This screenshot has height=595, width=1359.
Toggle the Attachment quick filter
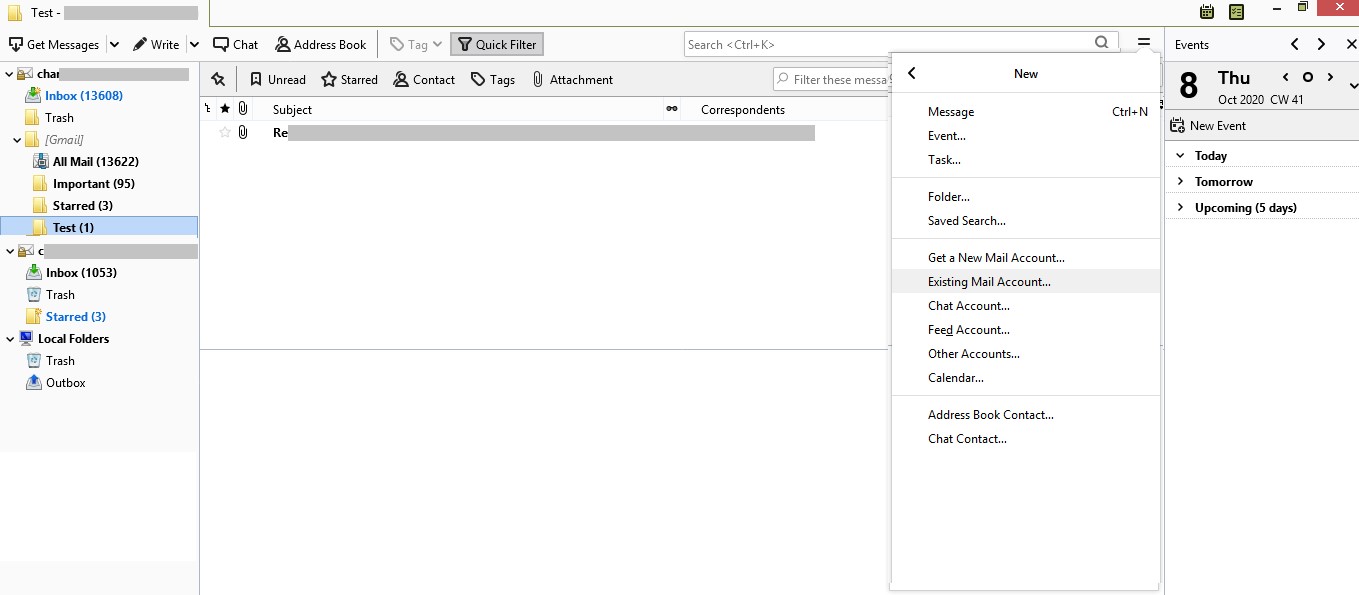click(572, 80)
